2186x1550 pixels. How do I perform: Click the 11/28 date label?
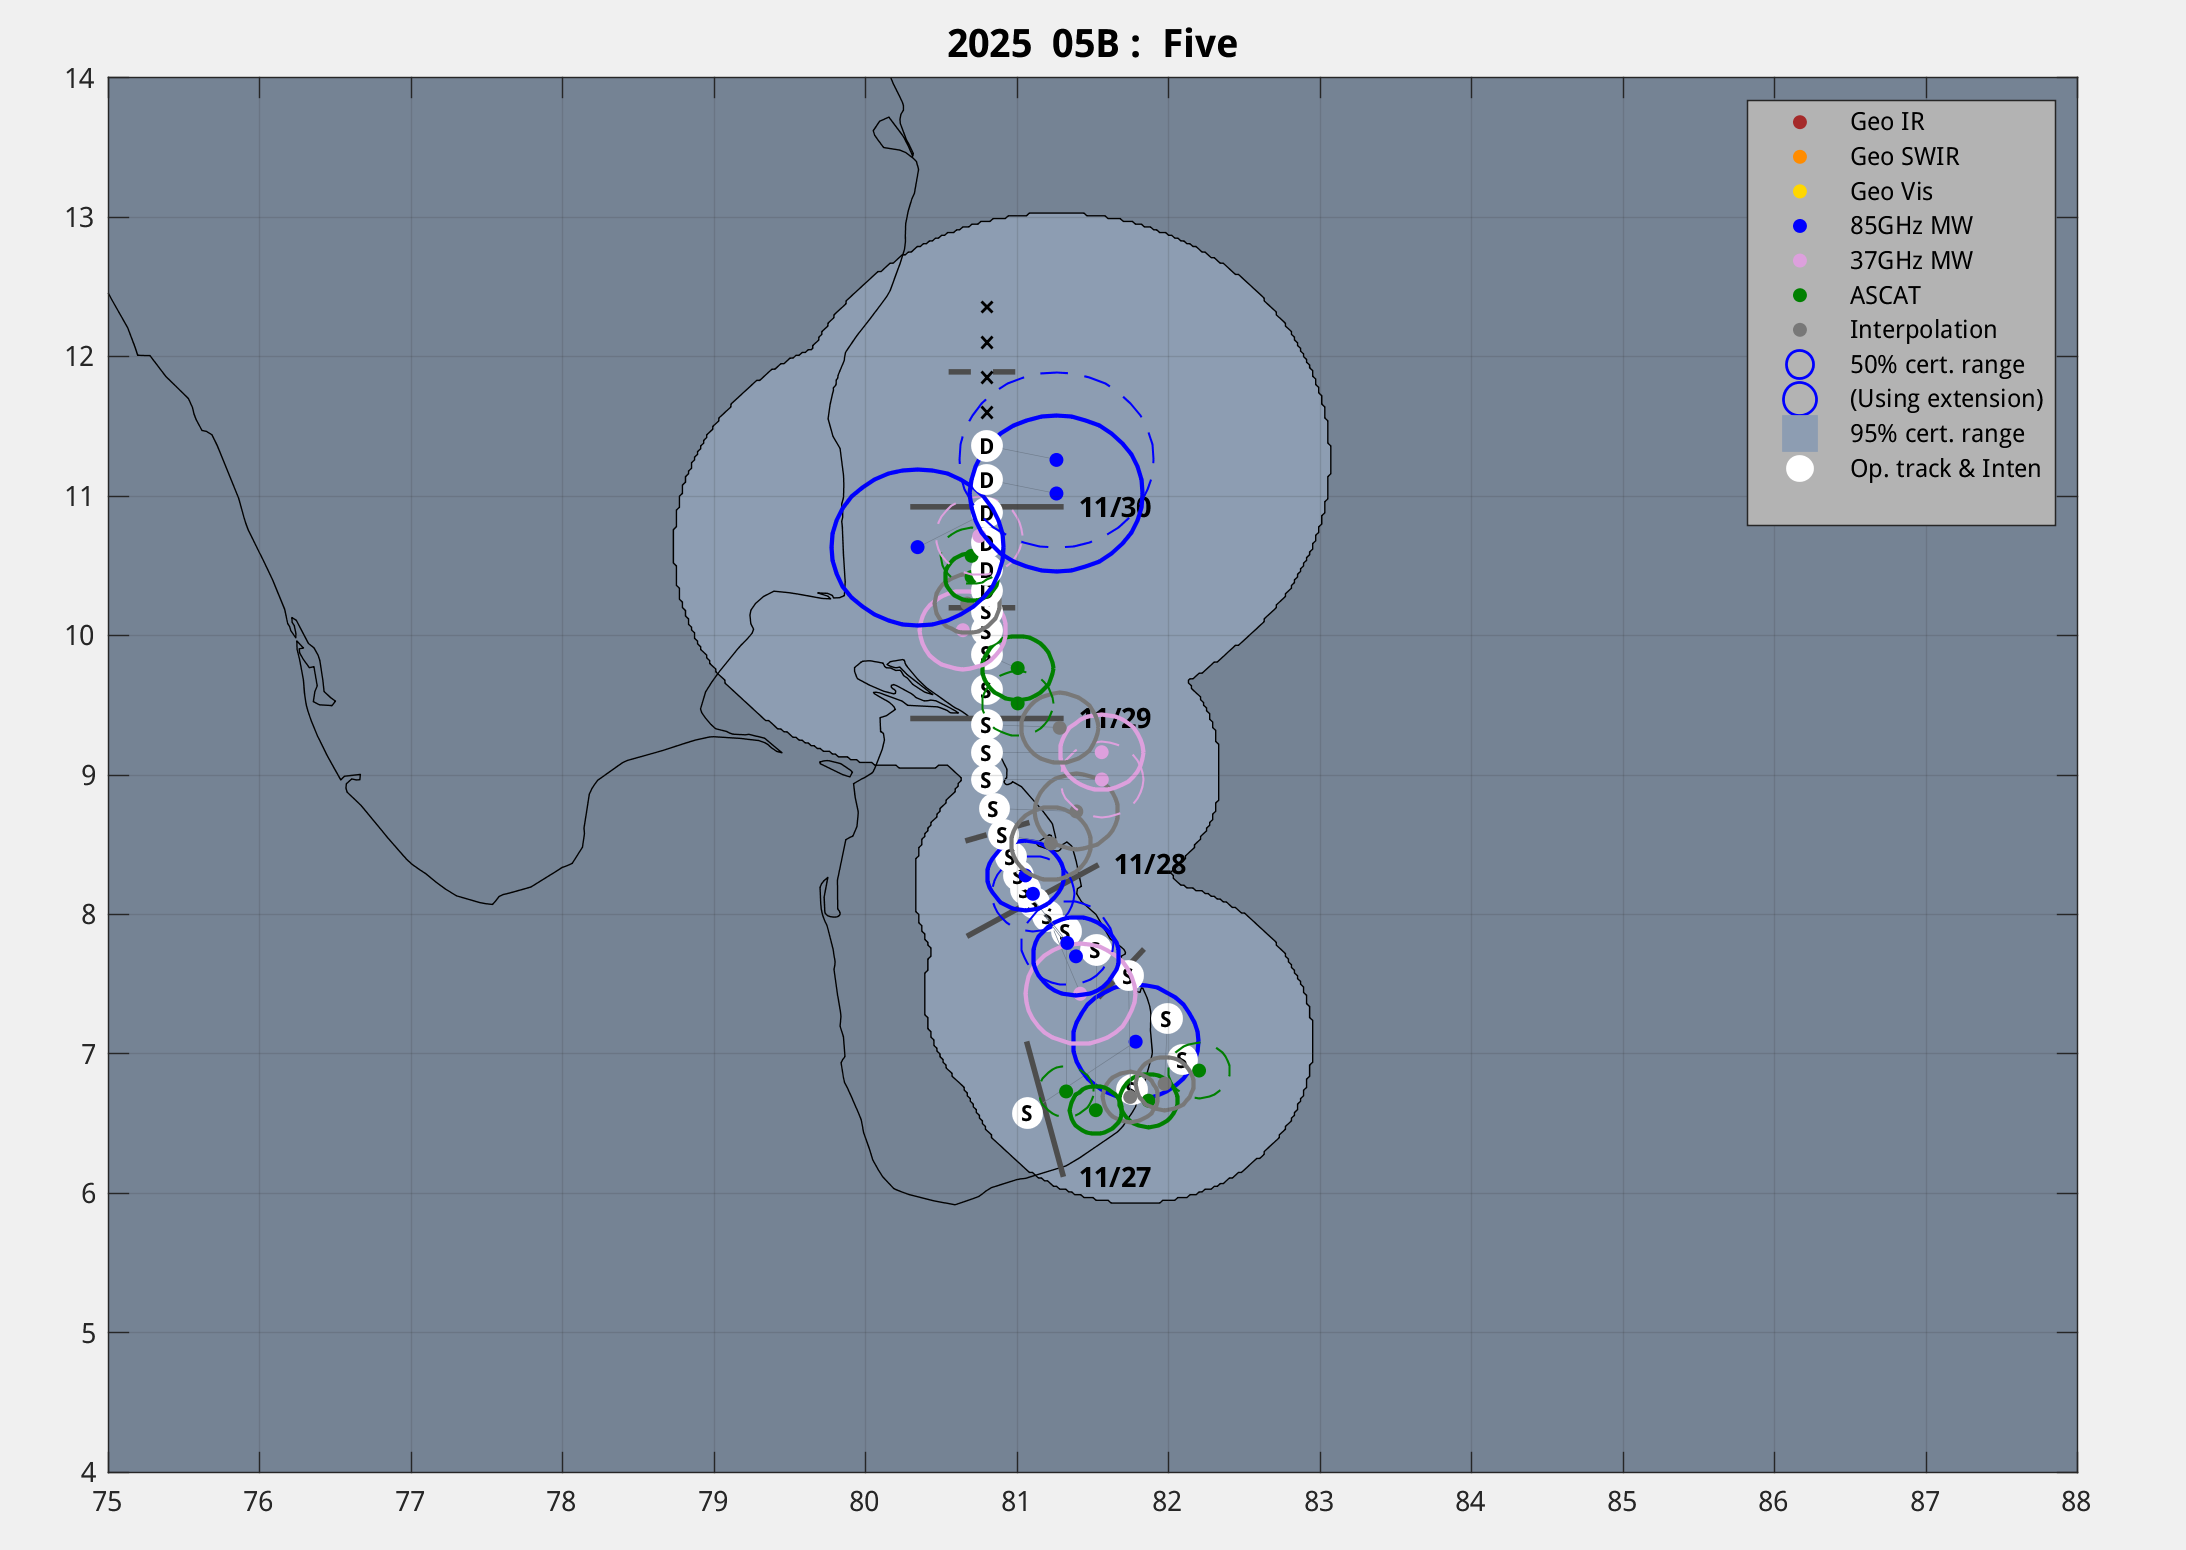click(1149, 864)
